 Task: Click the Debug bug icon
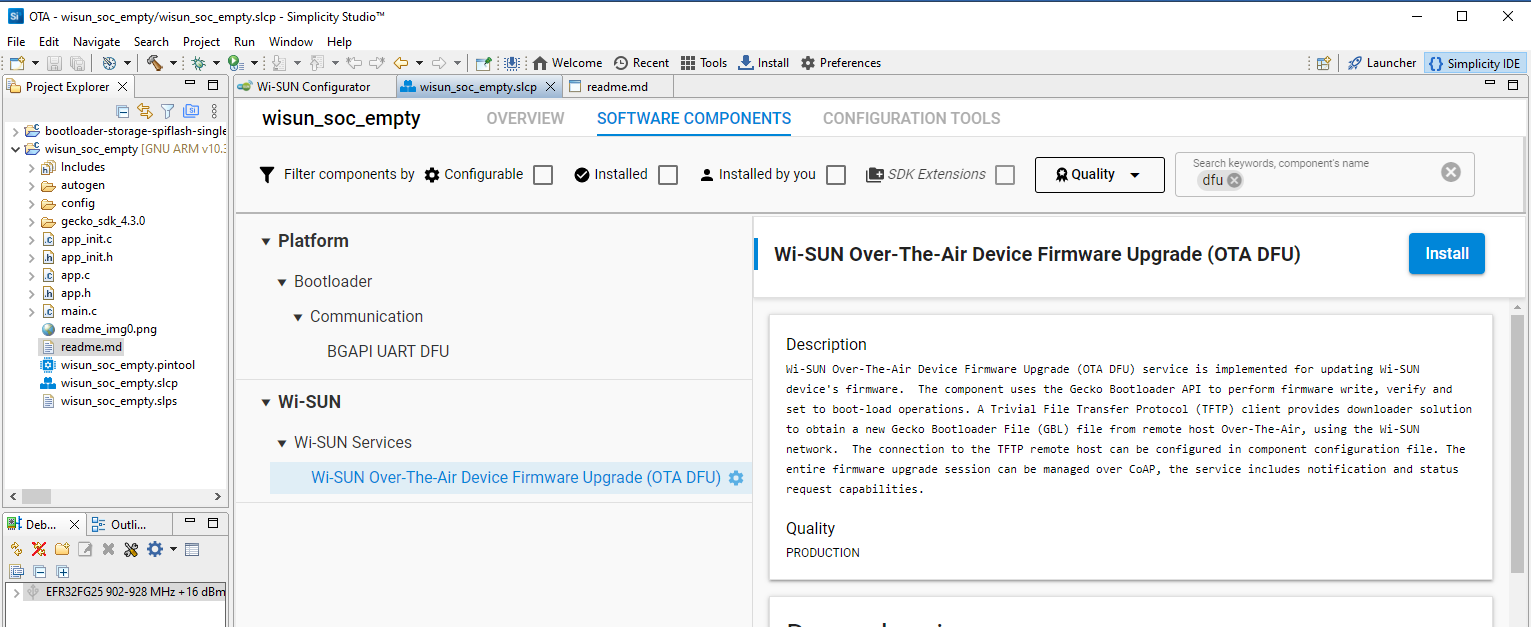click(x=198, y=63)
